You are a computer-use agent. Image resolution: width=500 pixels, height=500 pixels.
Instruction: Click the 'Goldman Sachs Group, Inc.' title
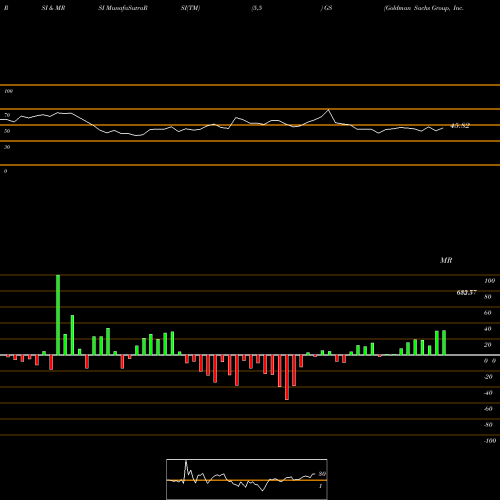tap(423, 8)
